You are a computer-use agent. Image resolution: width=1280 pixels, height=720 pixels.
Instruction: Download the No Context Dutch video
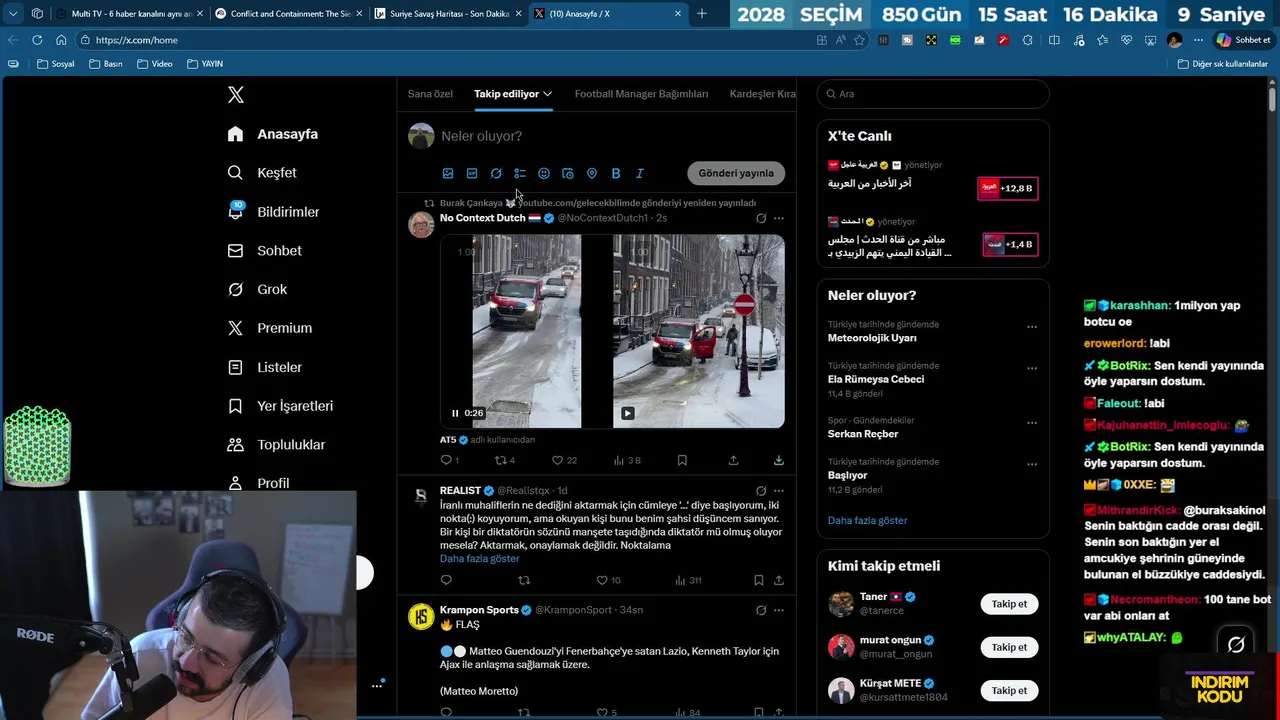(779, 460)
